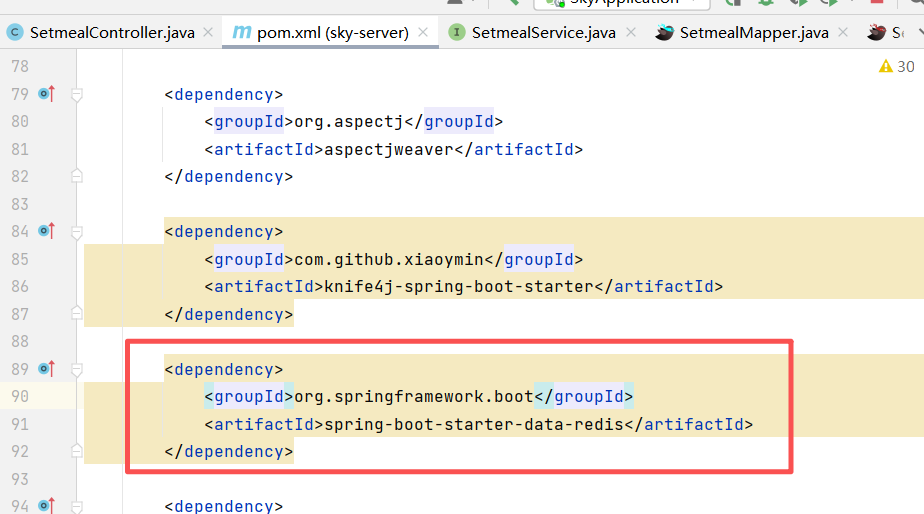This screenshot has height=514, width=924.
Task: Collapse the fold marker at line 92
Action: pos(77,450)
